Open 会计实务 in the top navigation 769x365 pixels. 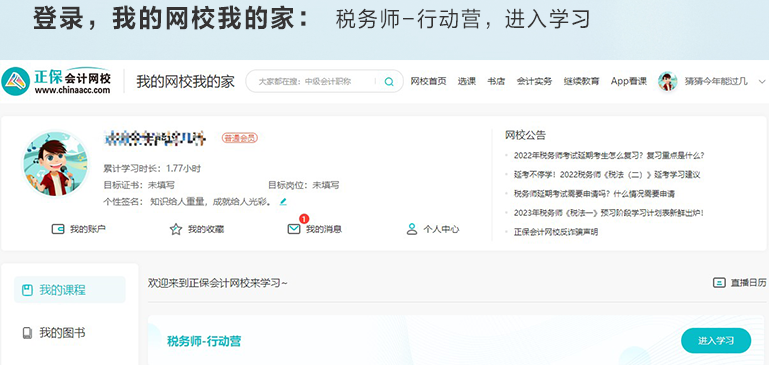(534, 81)
